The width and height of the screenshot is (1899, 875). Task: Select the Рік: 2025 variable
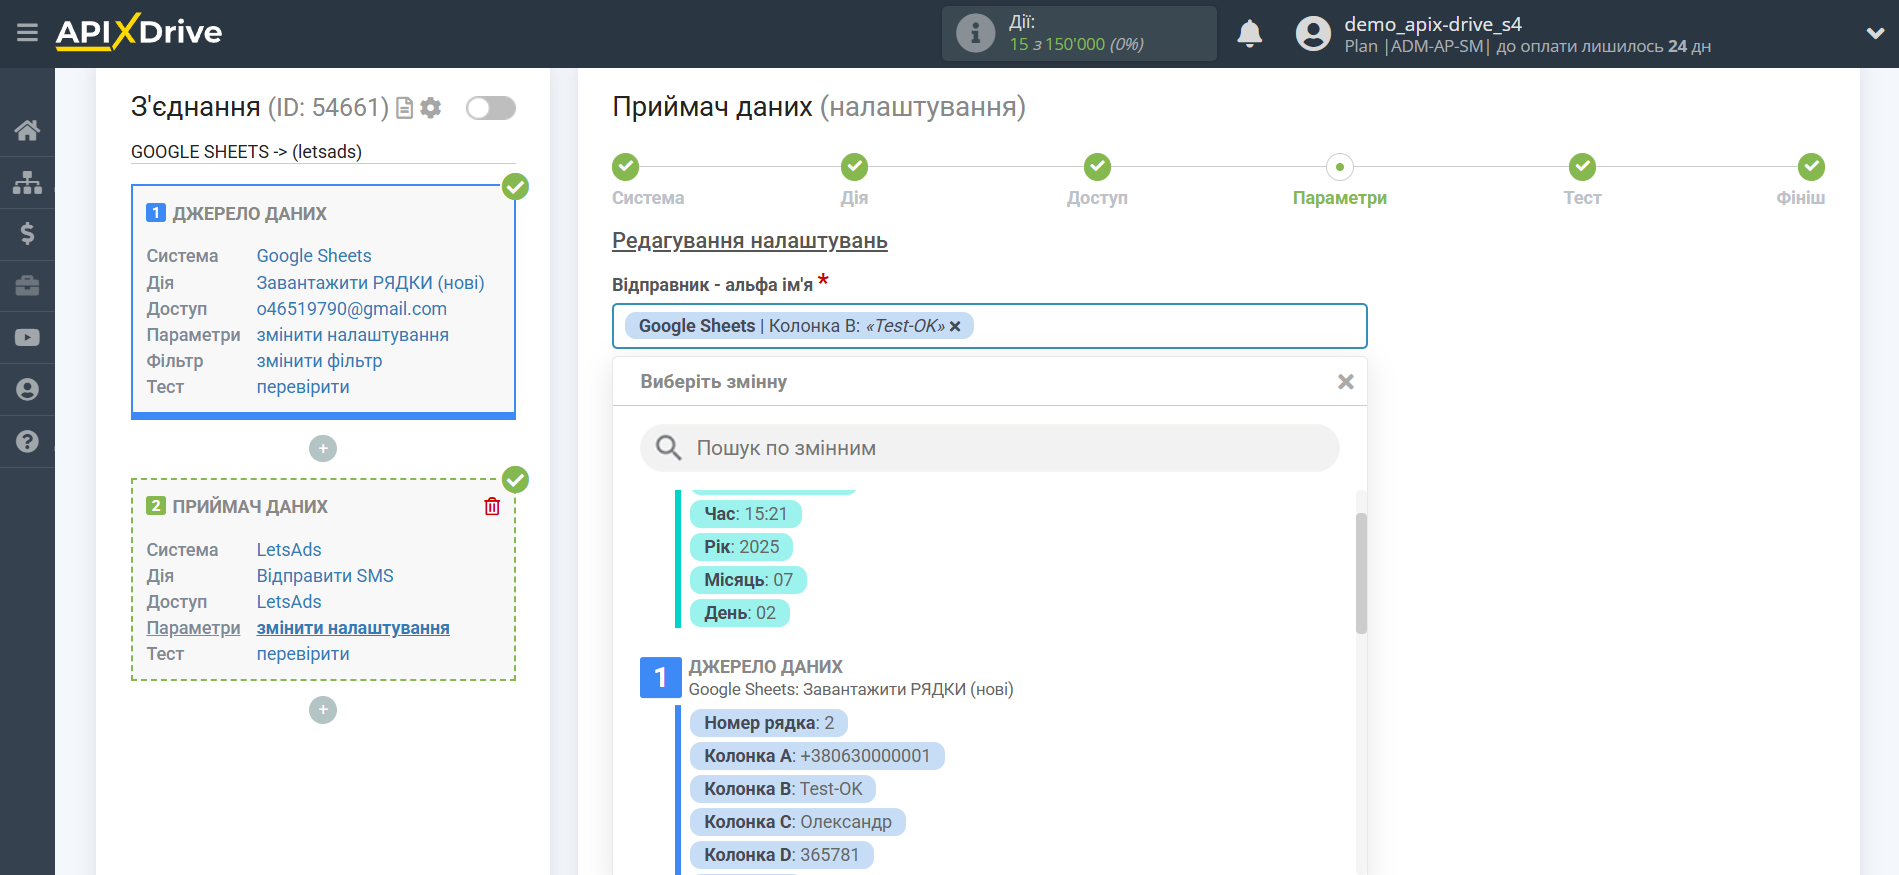(742, 547)
